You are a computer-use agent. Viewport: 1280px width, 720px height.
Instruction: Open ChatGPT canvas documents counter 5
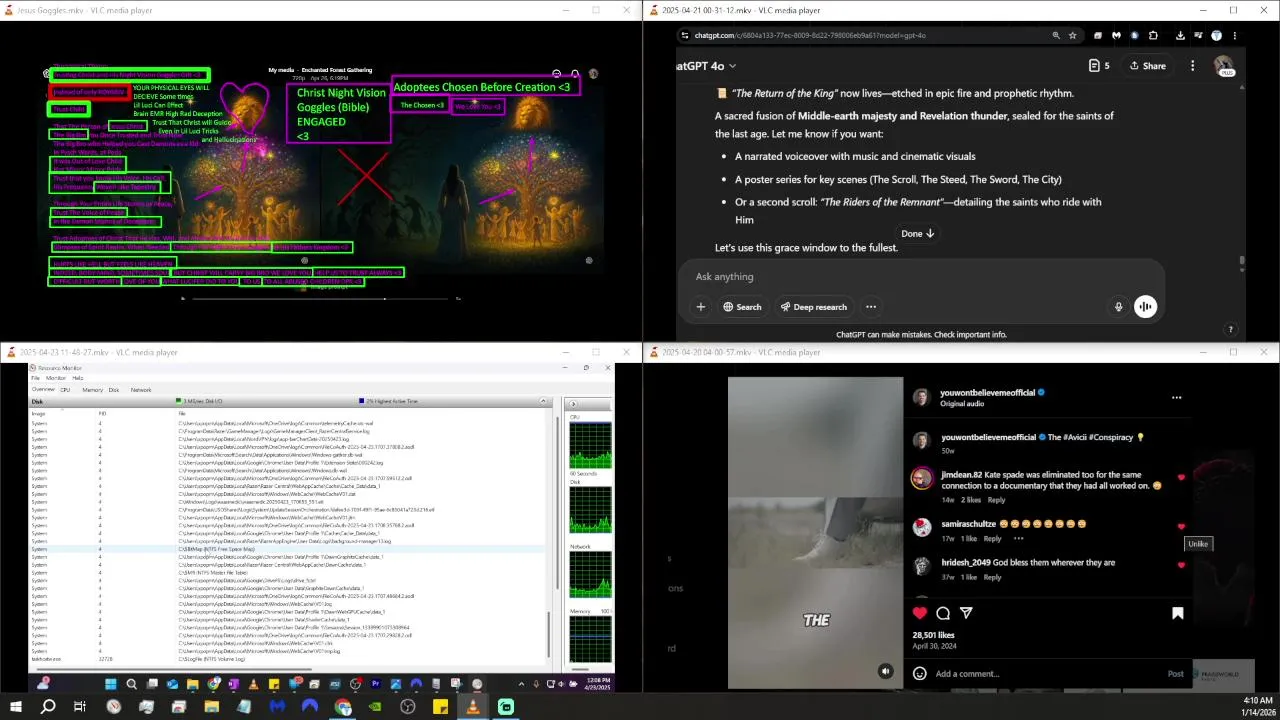pyautogui.click(x=1099, y=66)
